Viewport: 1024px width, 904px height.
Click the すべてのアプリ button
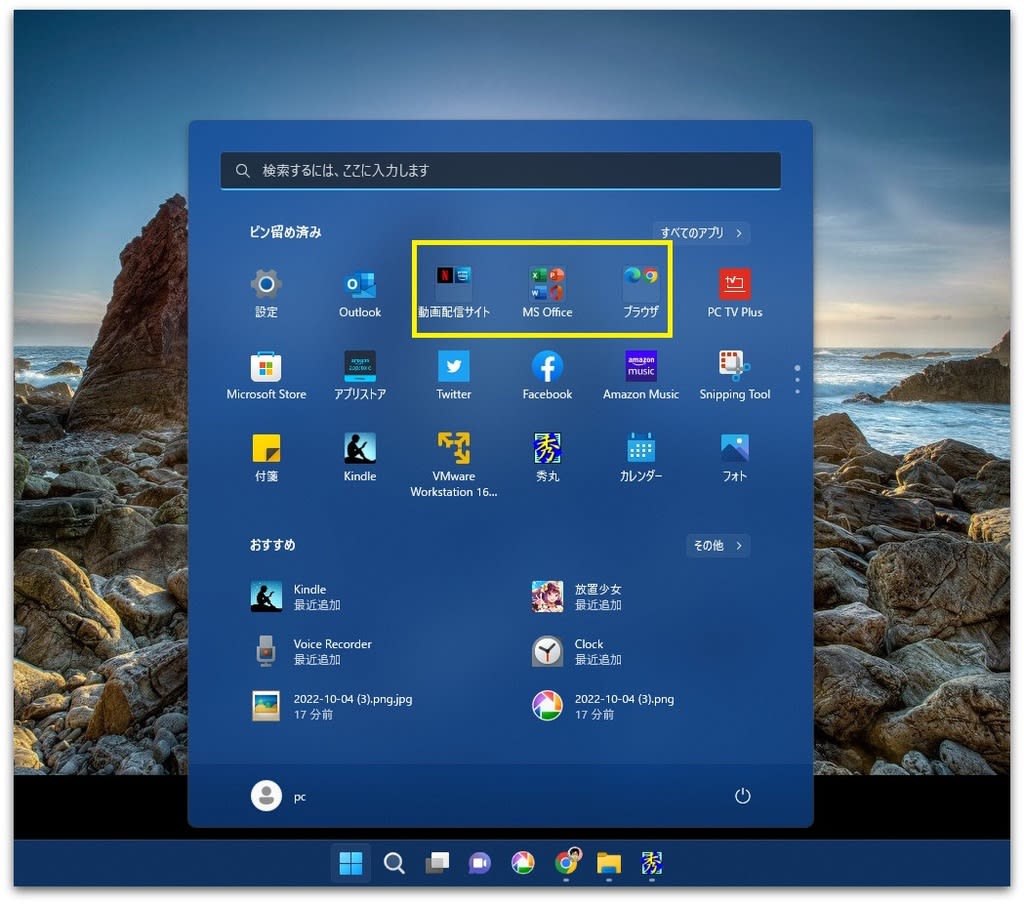pyautogui.click(x=701, y=233)
